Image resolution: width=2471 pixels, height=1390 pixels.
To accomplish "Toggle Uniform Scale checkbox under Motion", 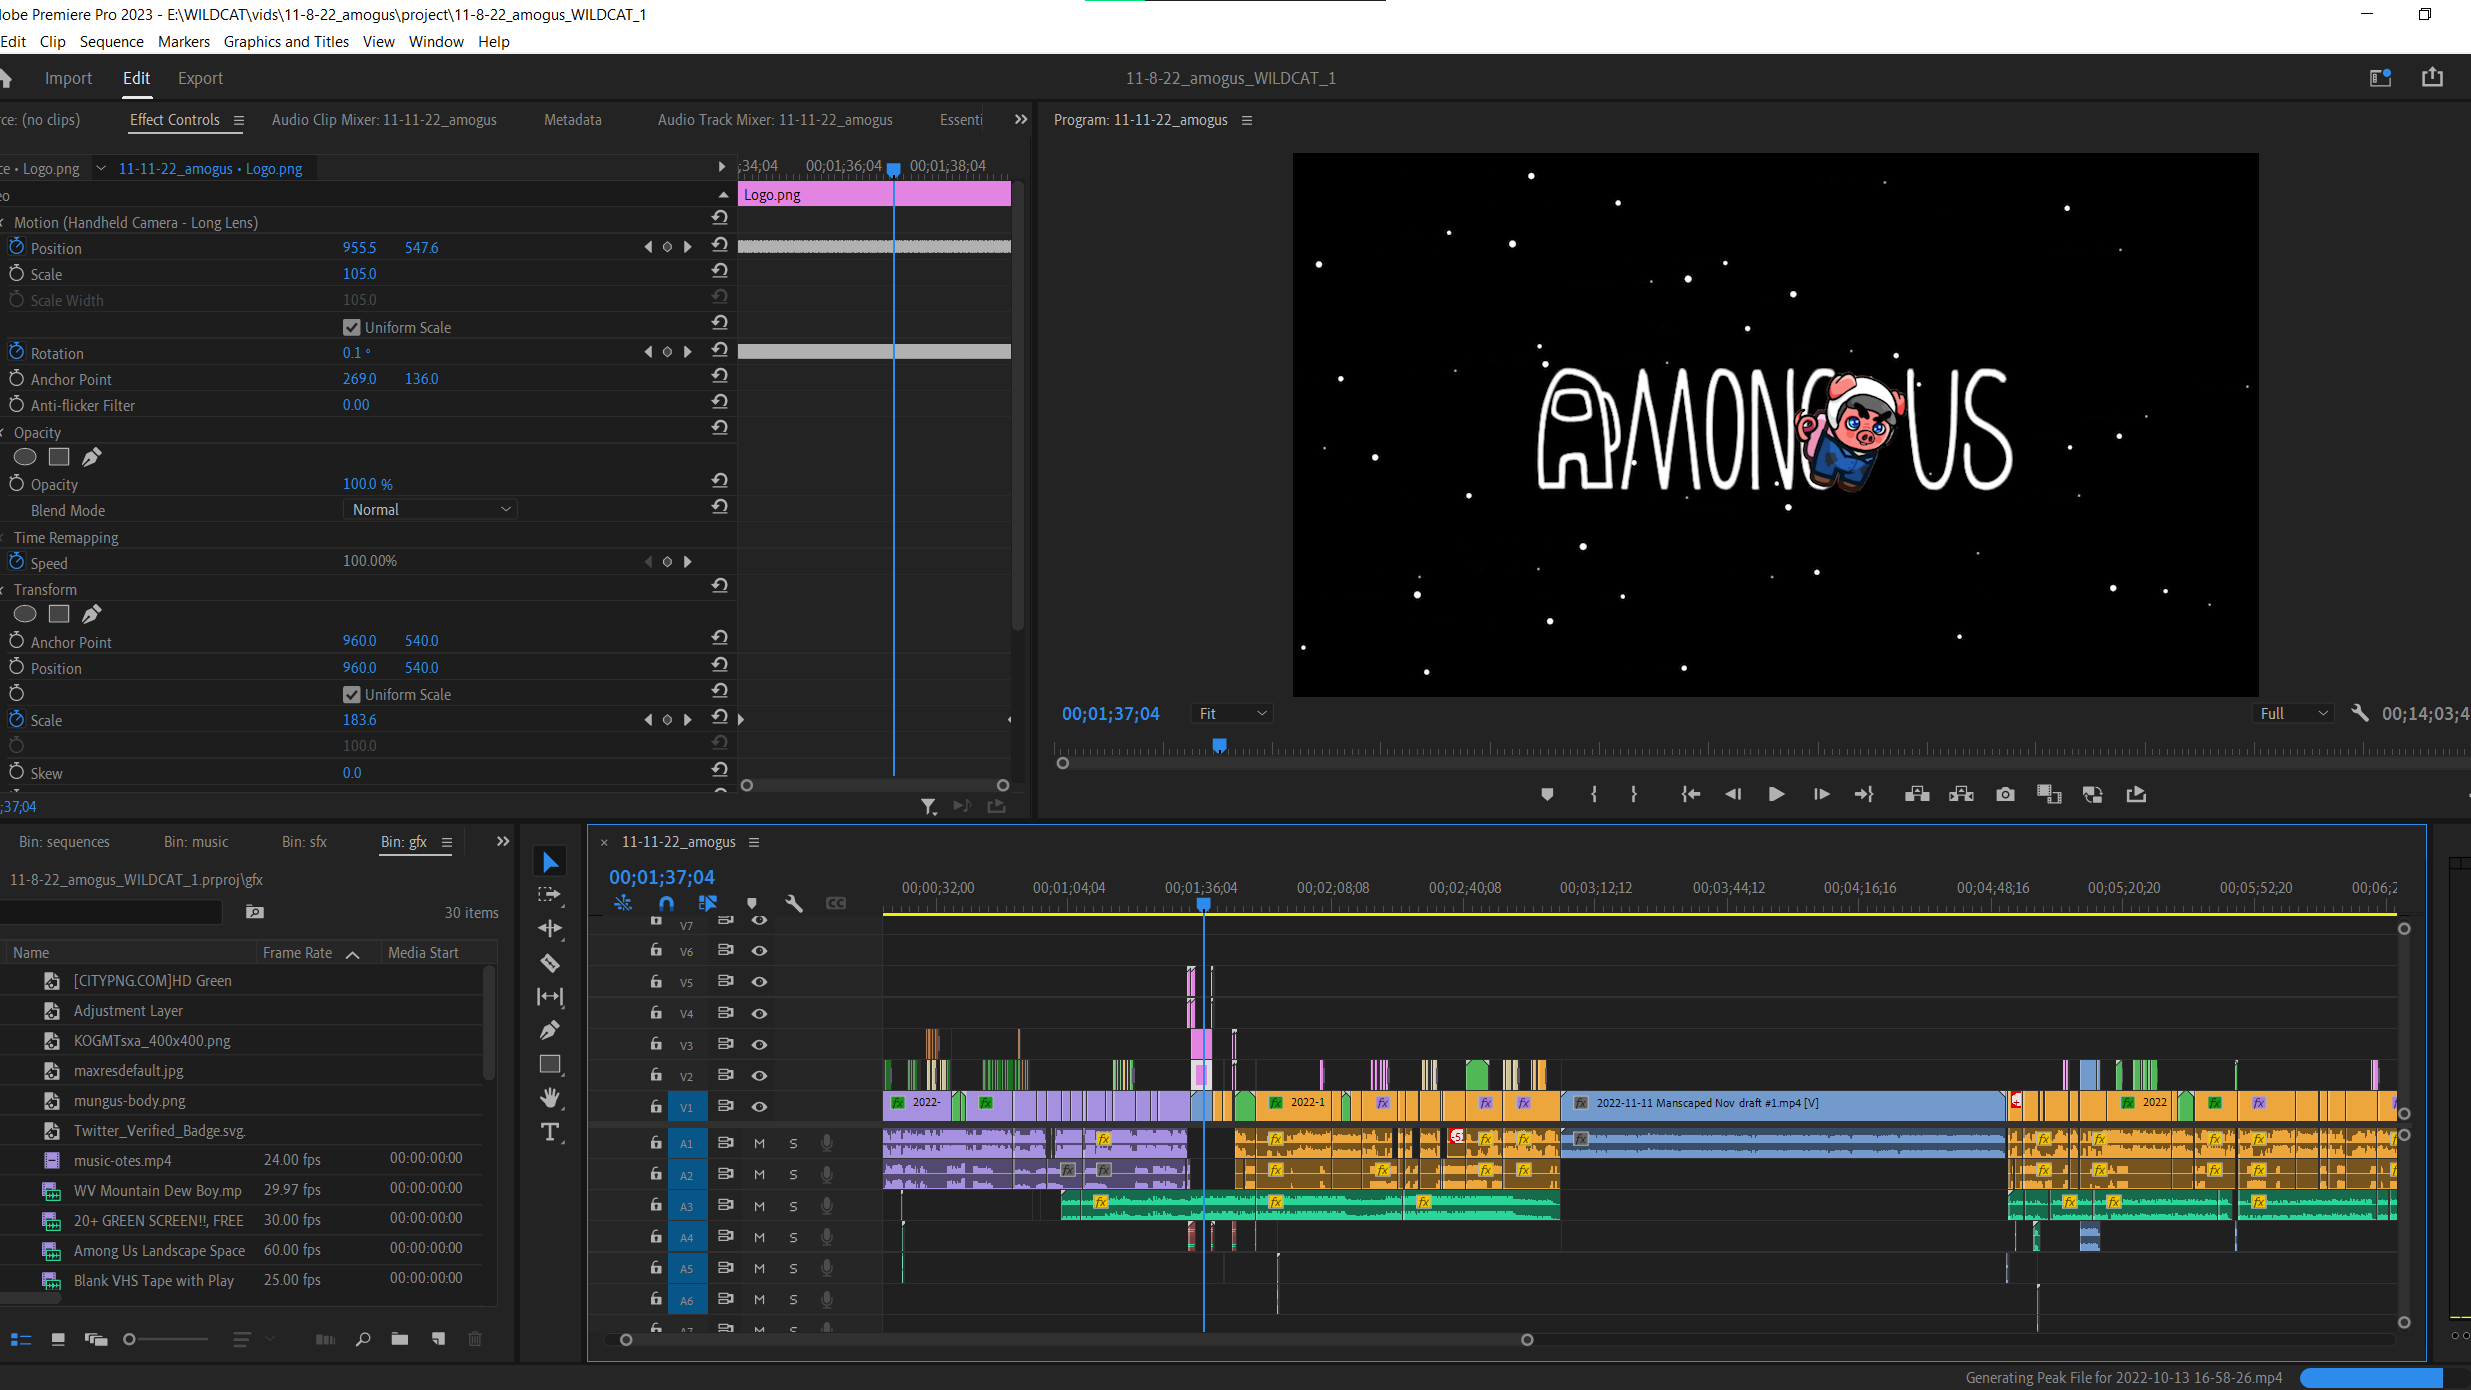I will click(x=351, y=327).
